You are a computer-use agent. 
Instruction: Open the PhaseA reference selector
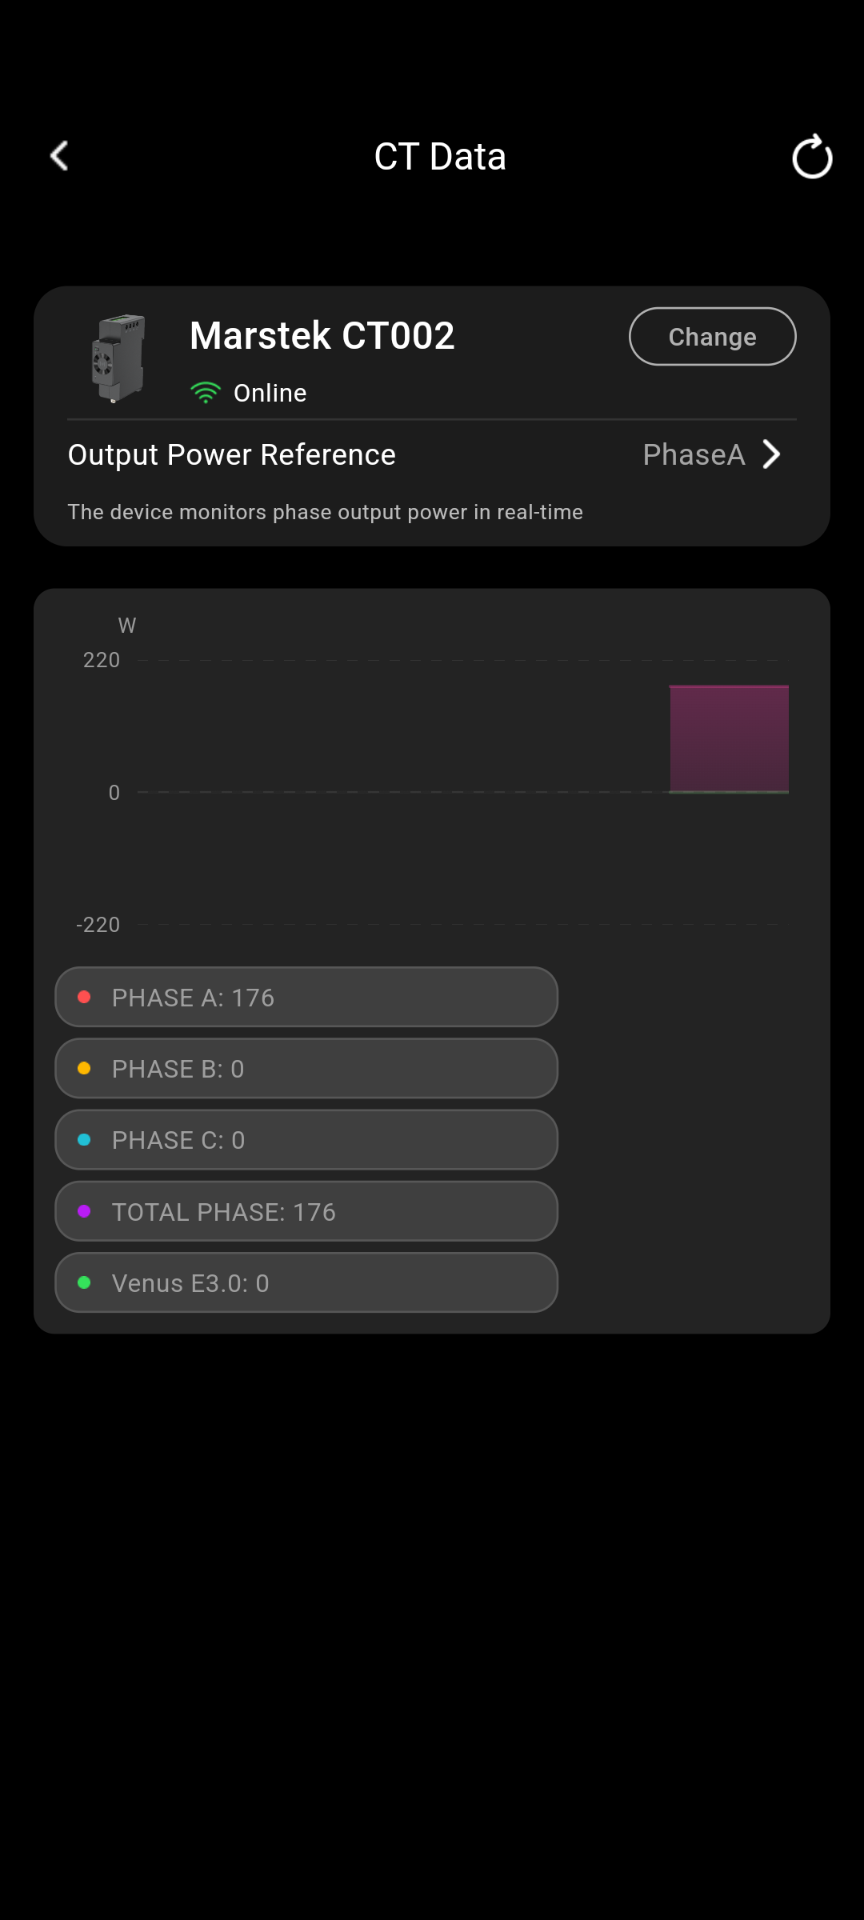(694, 455)
